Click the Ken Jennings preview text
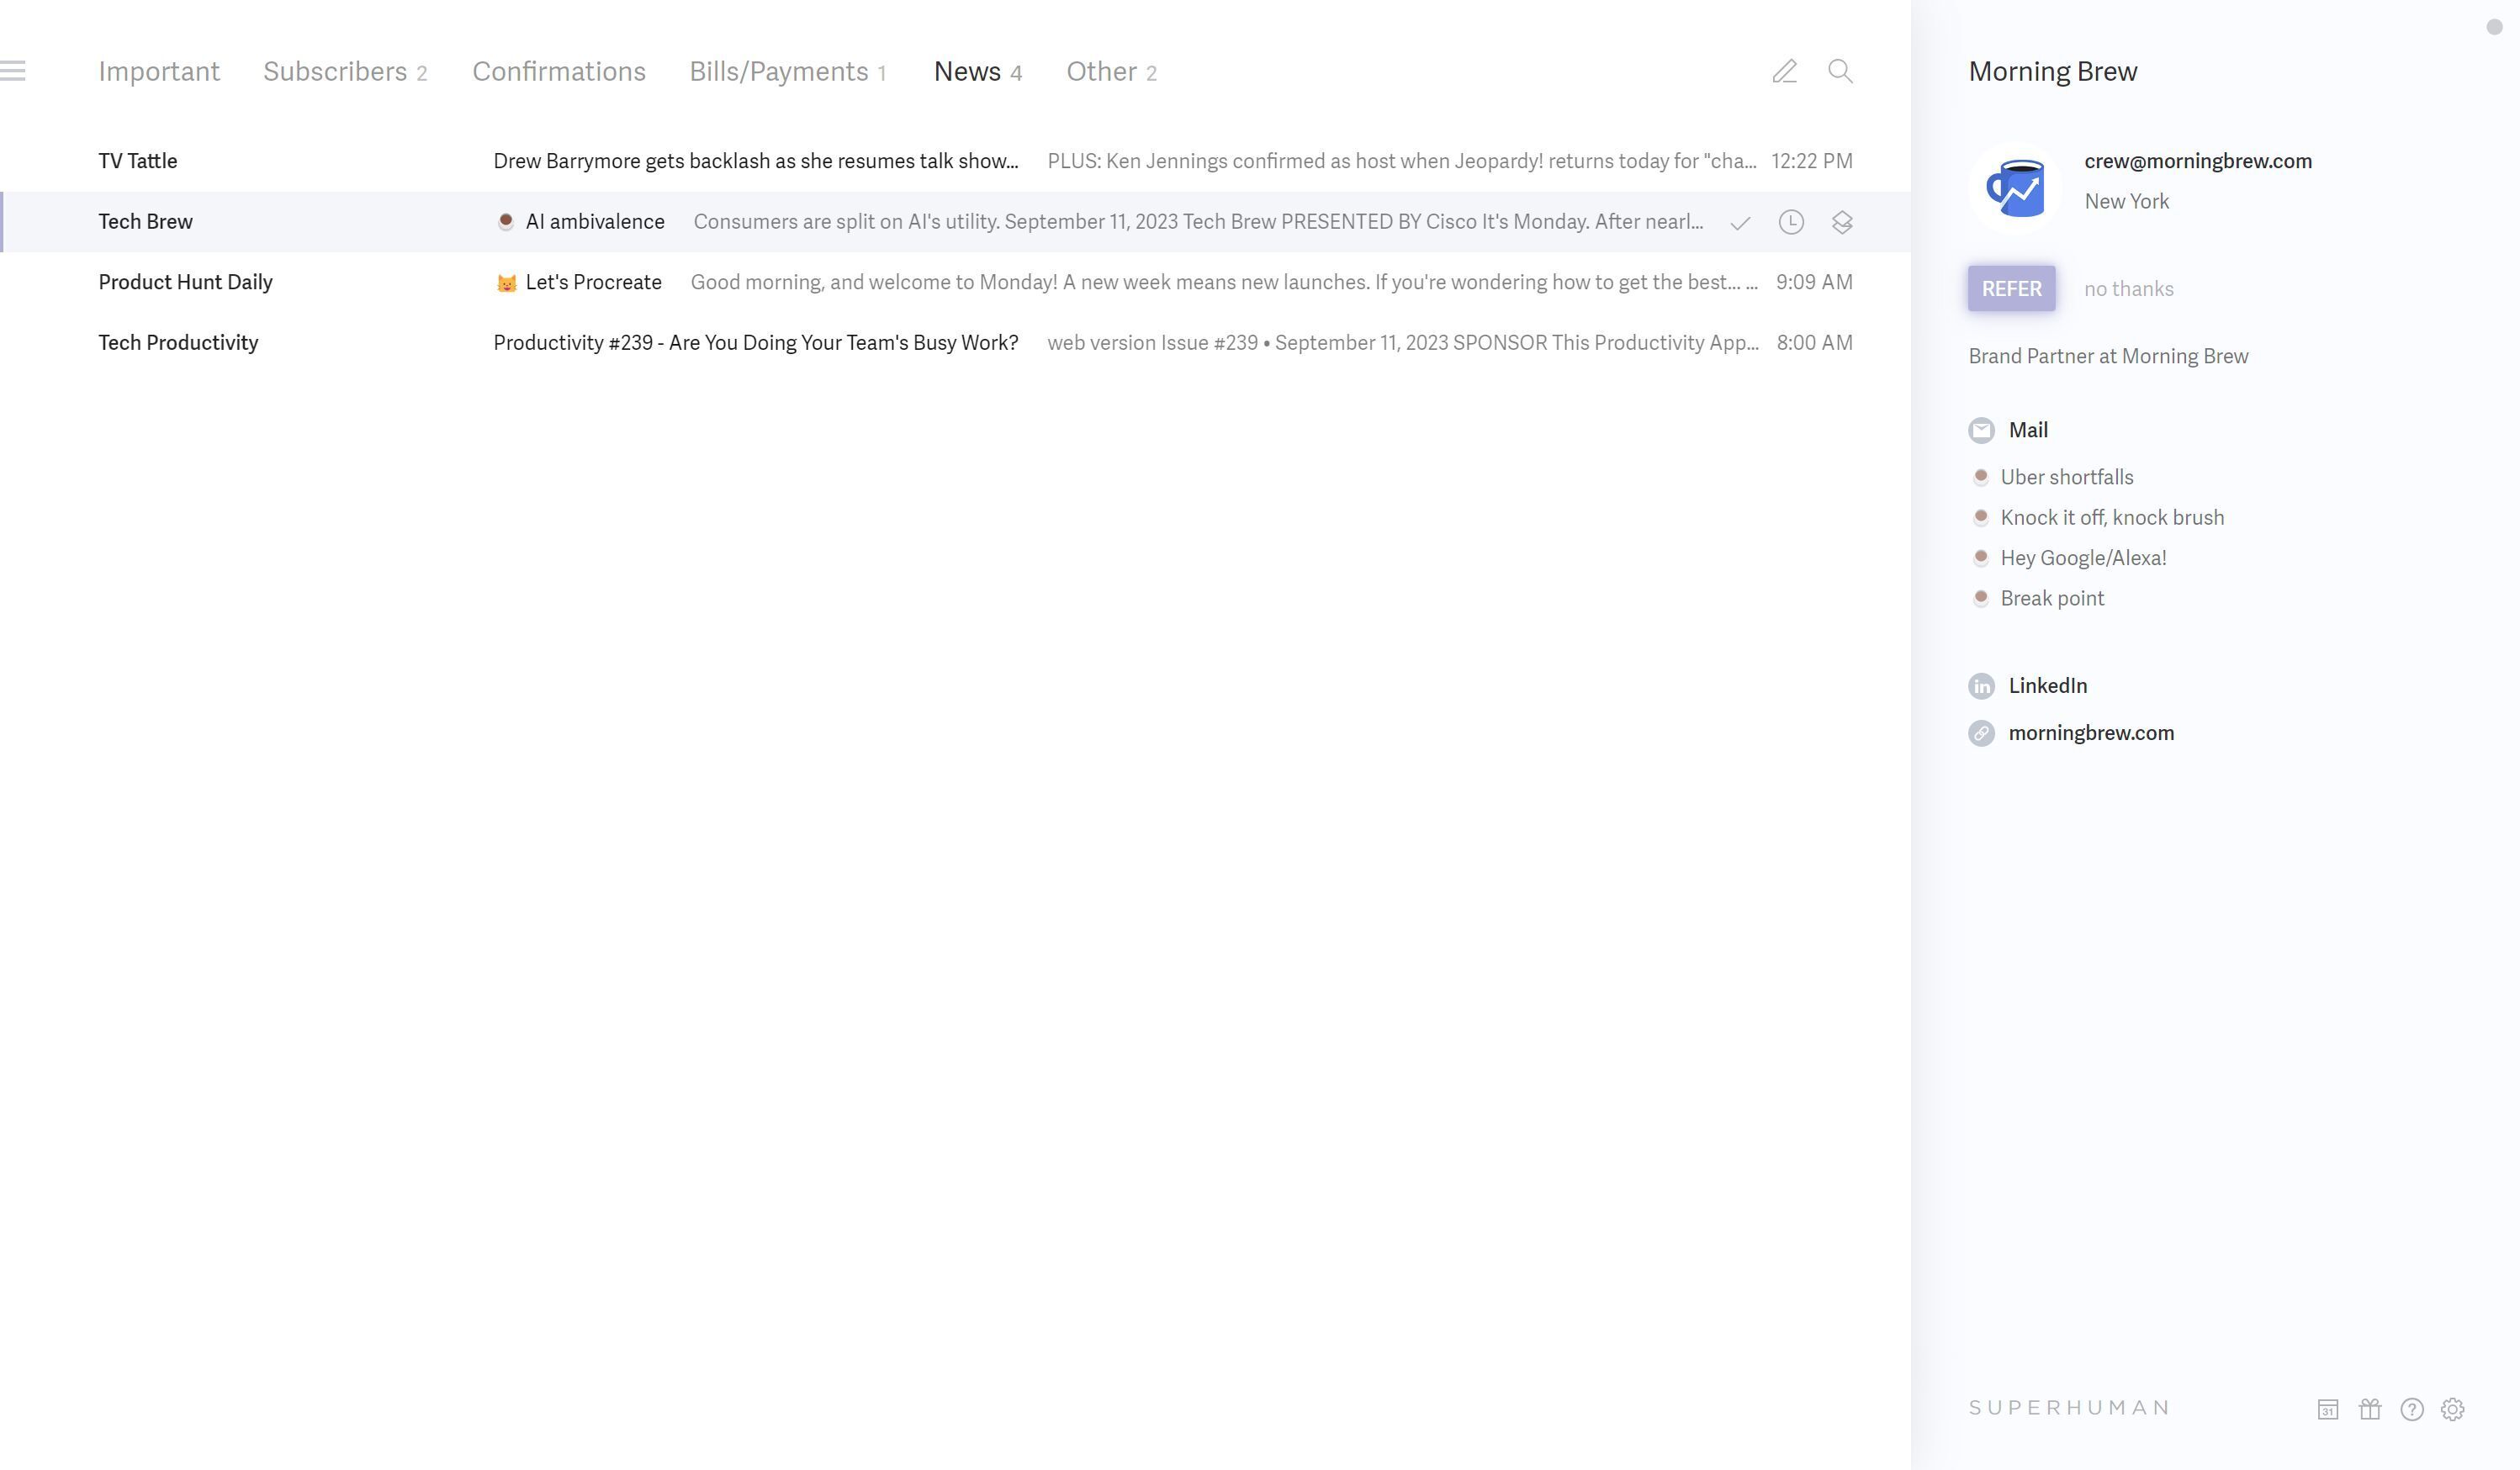2520x1470 pixels. (x=1402, y=161)
